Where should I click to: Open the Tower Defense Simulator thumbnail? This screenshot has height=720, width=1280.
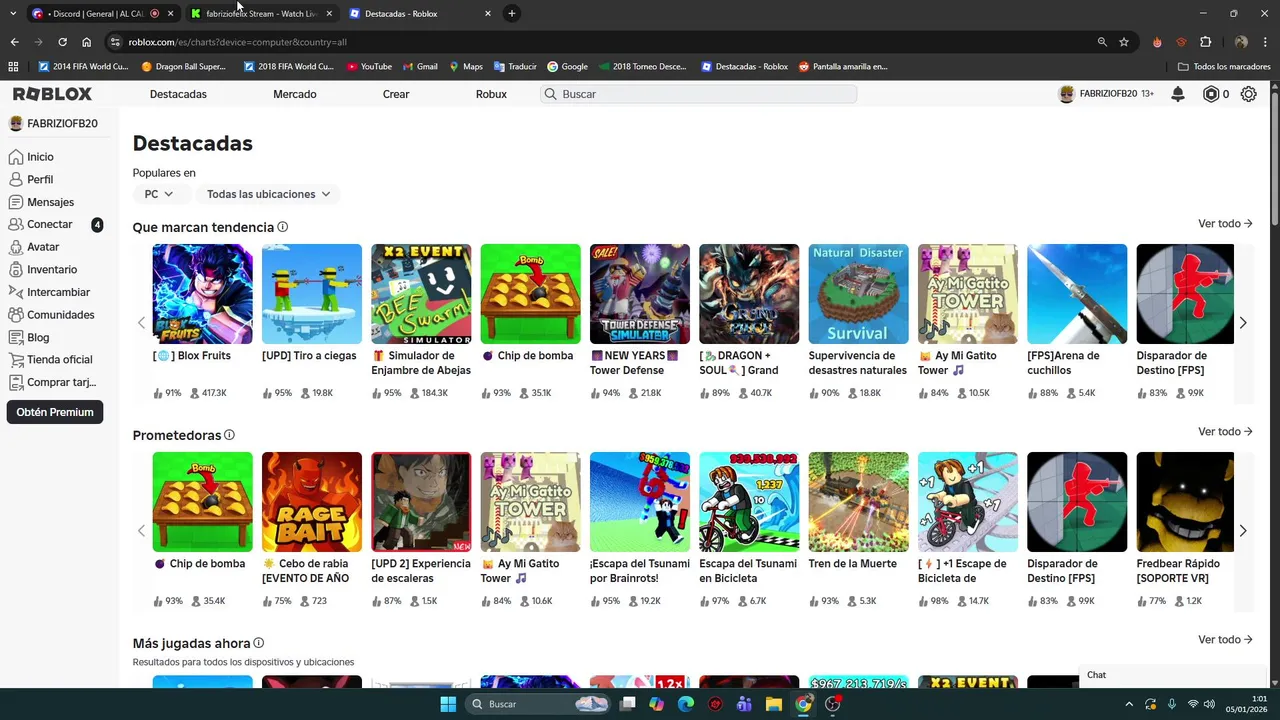coord(640,294)
